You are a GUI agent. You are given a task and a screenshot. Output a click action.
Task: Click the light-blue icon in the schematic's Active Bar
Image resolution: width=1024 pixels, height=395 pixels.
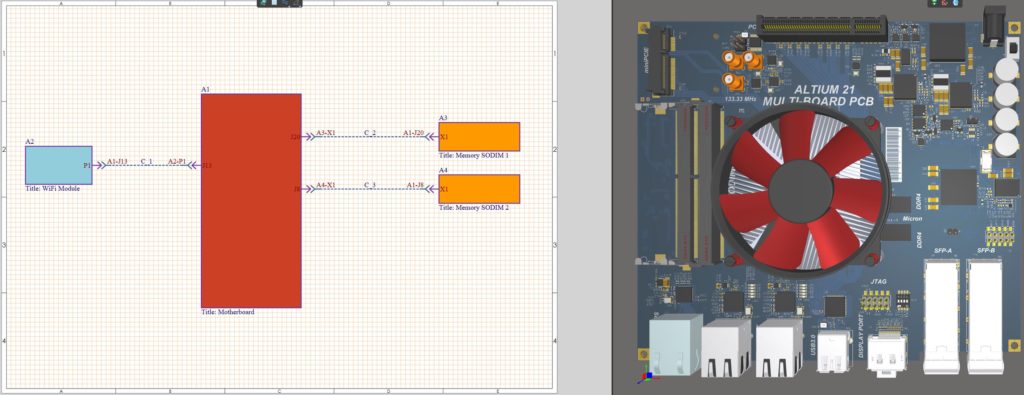click(274, 3)
